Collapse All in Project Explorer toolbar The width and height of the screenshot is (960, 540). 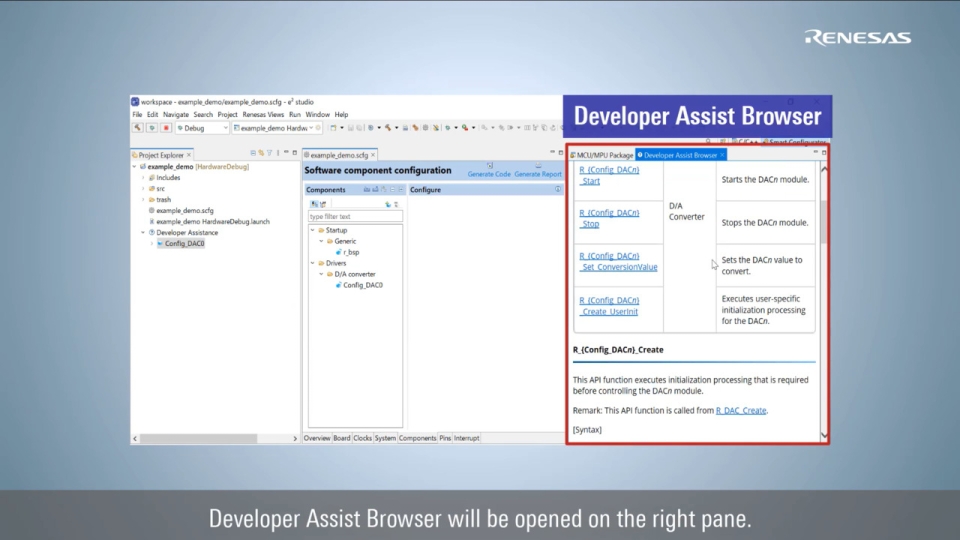coord(253,153)
